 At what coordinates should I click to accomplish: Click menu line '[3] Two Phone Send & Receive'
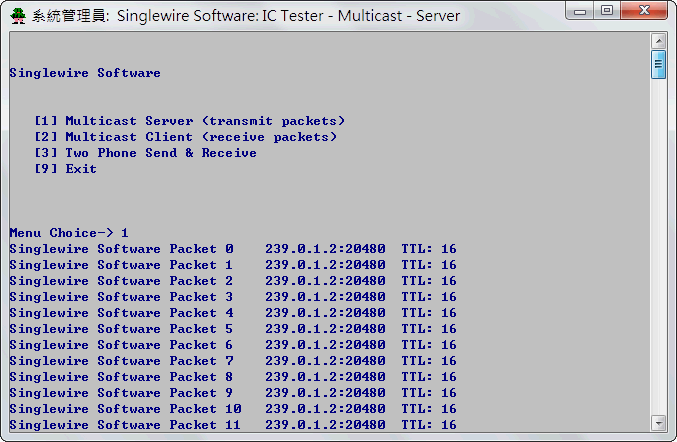[x=146, y=153]
